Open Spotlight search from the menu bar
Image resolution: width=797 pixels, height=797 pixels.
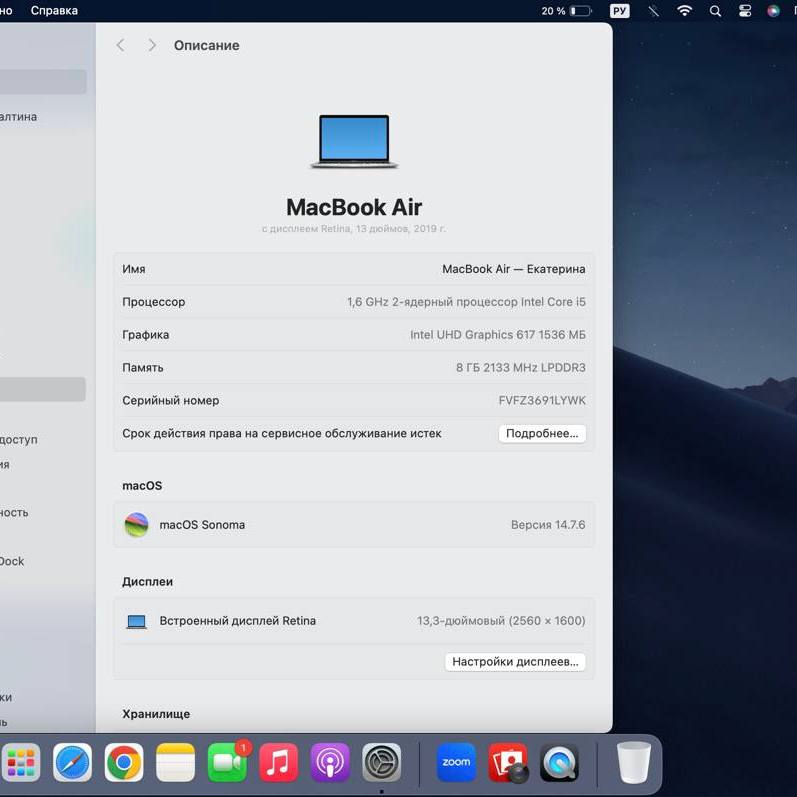pyautogui.click(x=715, y=11)
